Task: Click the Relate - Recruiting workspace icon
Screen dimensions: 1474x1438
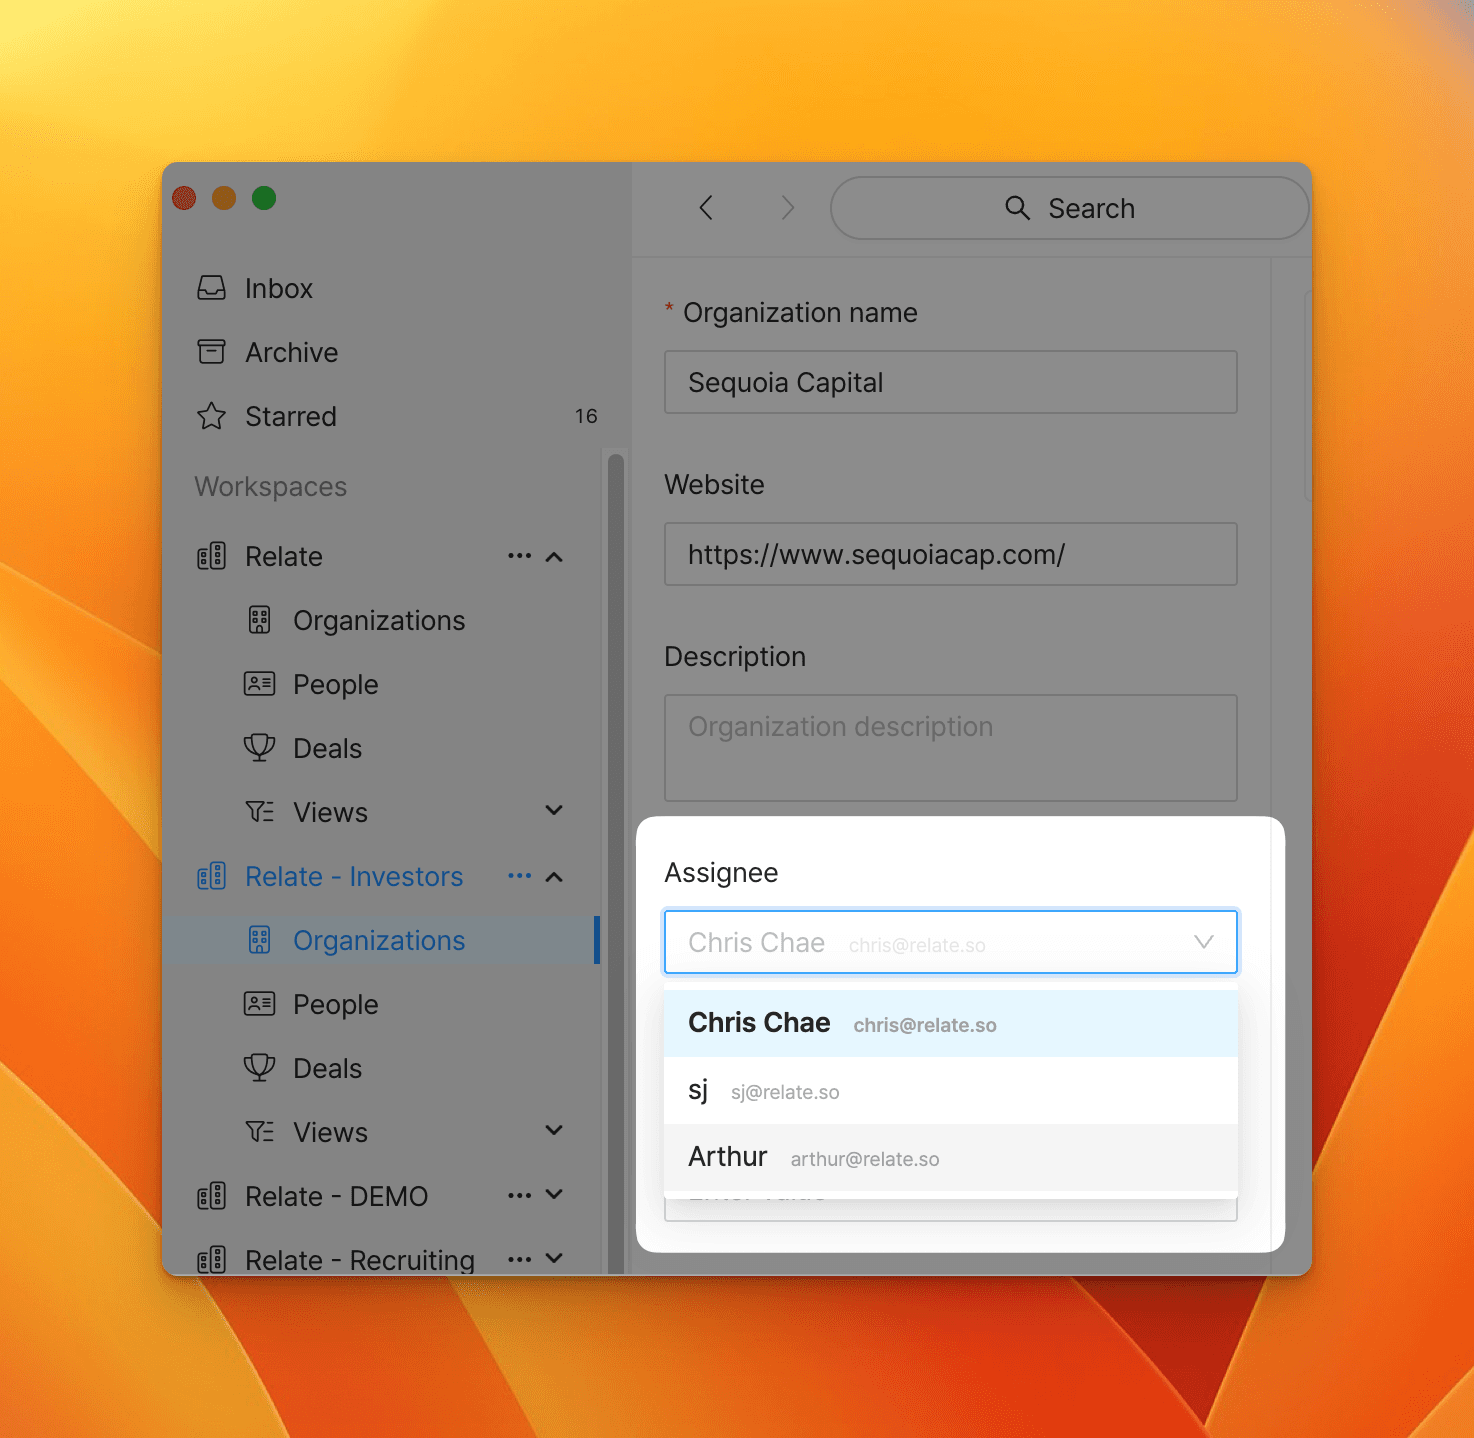Action: (x=211, y=1260)
